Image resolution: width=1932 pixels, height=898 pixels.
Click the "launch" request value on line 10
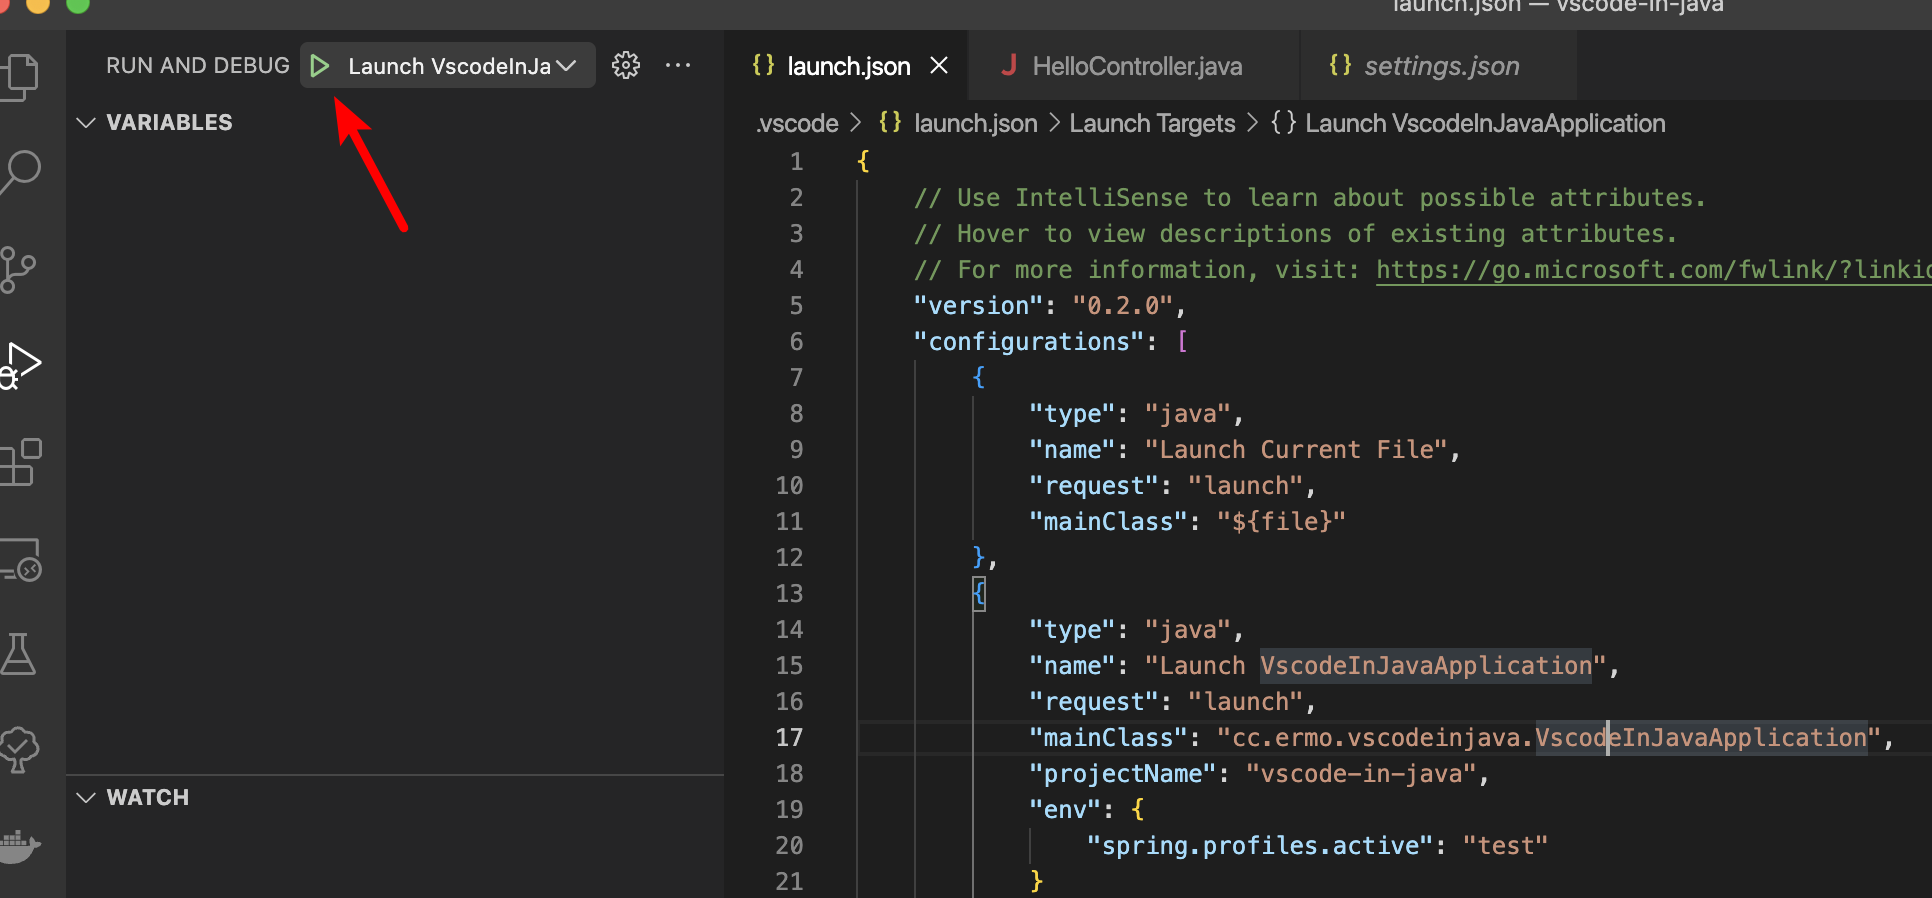(1246, 486)
